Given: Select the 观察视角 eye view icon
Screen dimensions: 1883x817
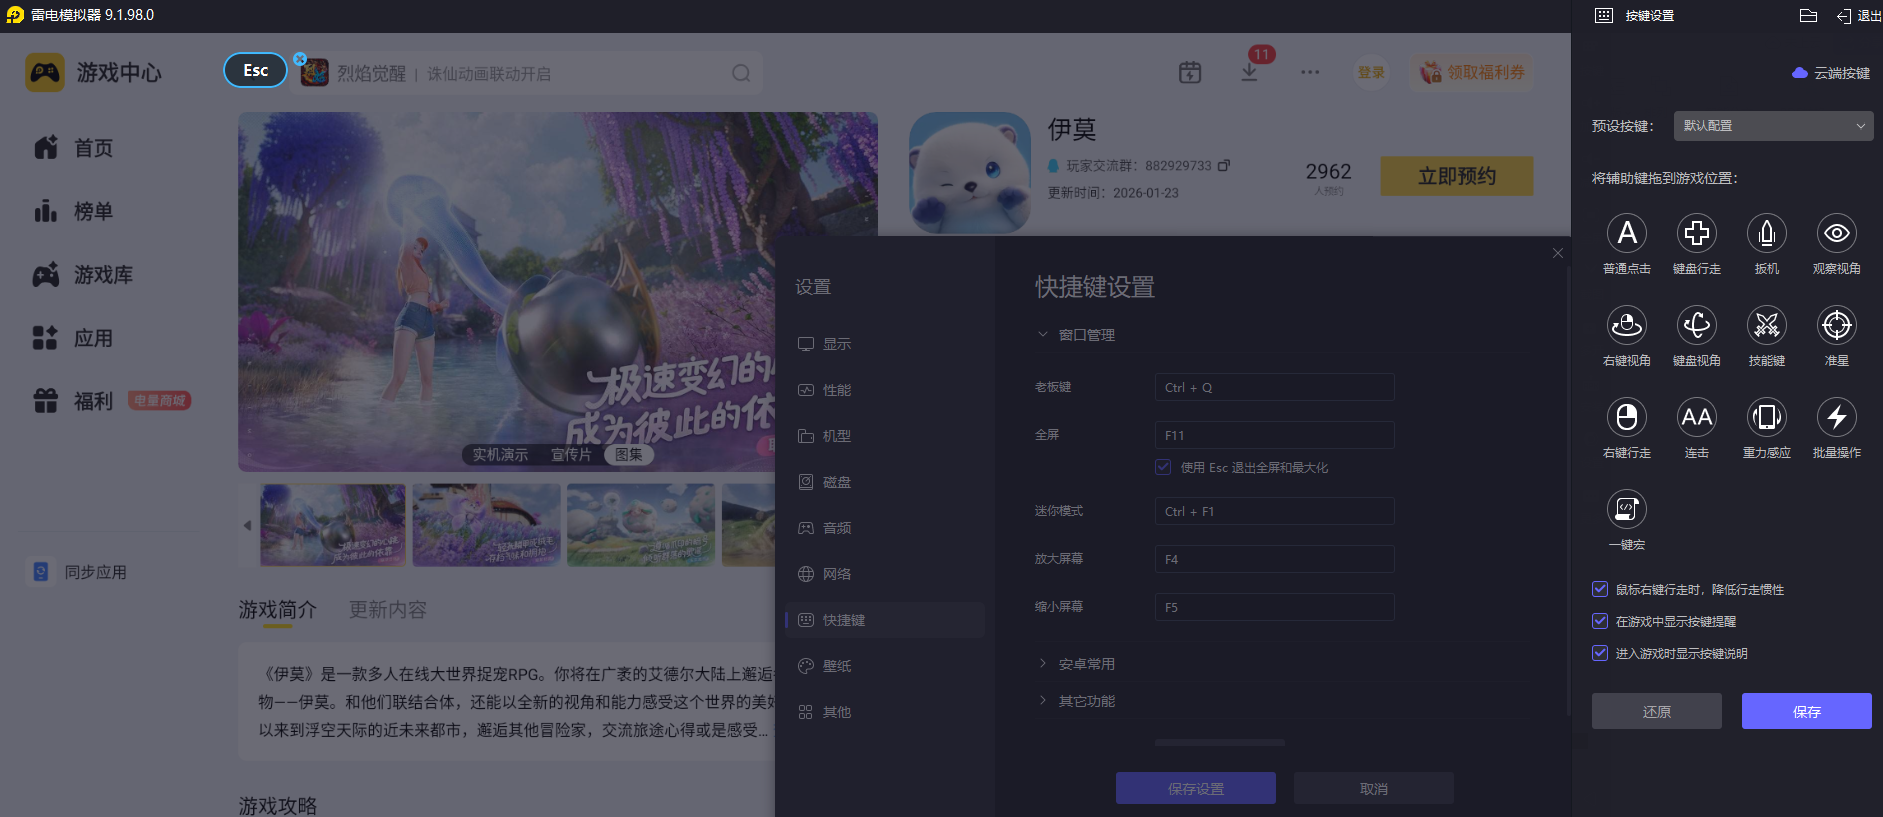Looking at the screenshot, I should click(x=1837, y=233).
